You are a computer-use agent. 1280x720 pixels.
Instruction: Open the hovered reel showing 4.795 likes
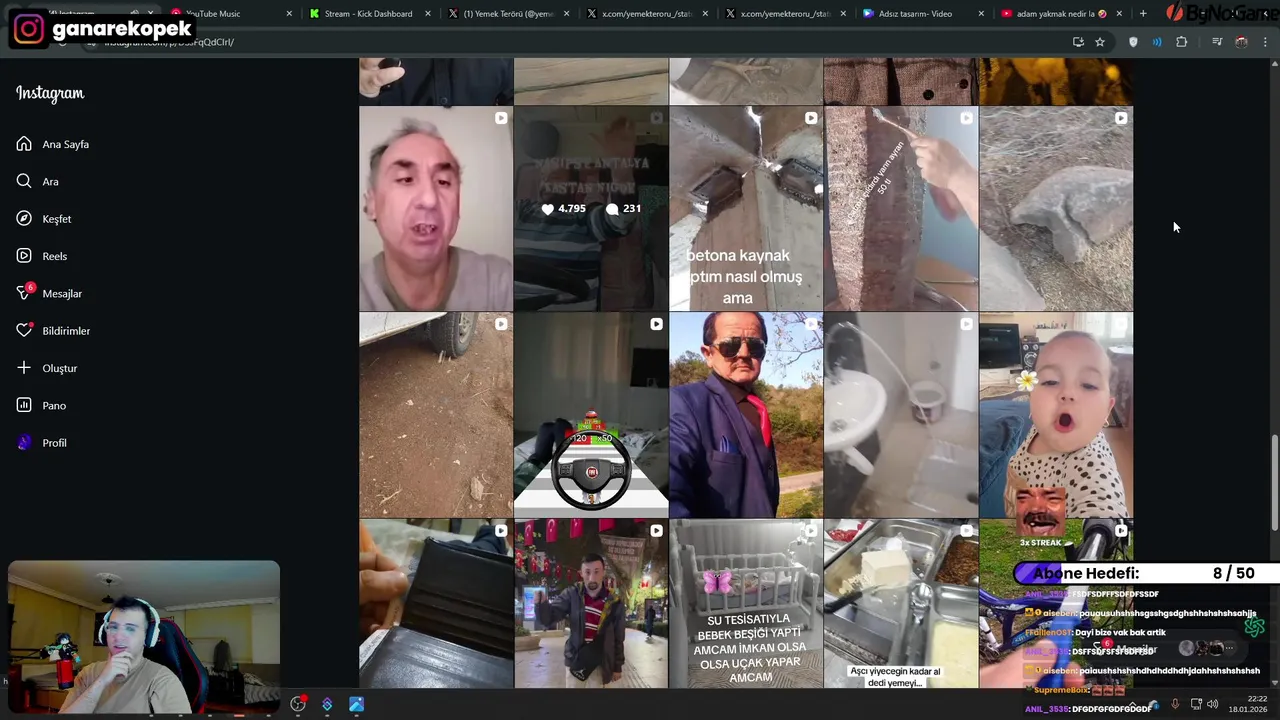tap(591, 209)
